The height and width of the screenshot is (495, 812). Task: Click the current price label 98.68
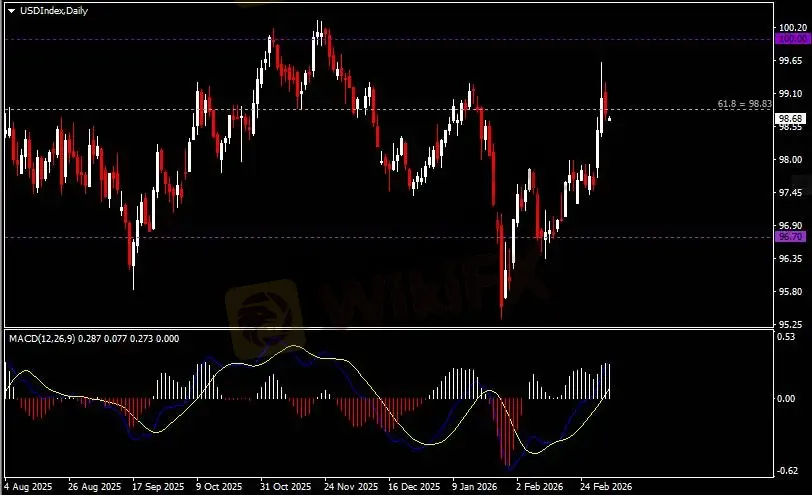point(790,119)
